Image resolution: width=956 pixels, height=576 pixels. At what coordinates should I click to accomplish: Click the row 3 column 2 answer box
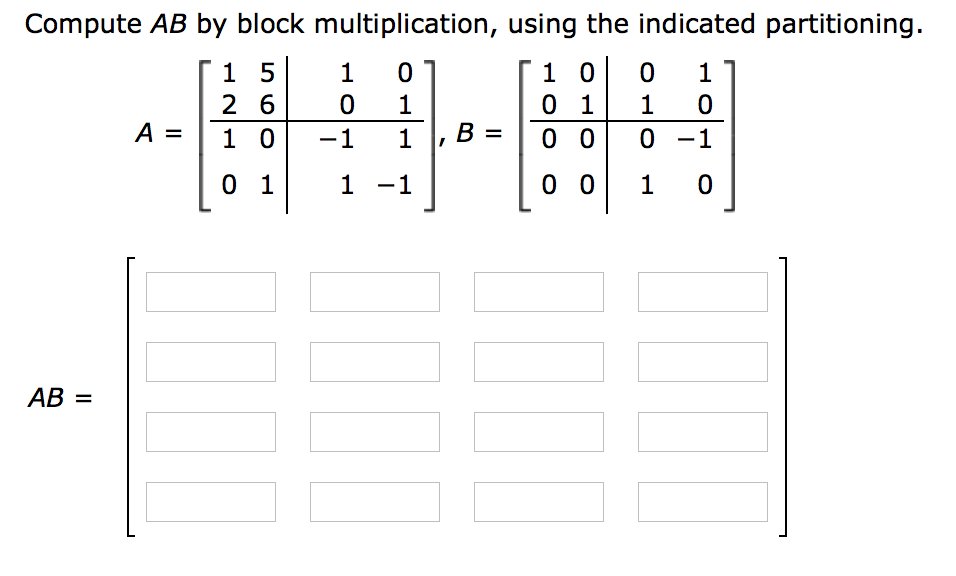(375, 432)
